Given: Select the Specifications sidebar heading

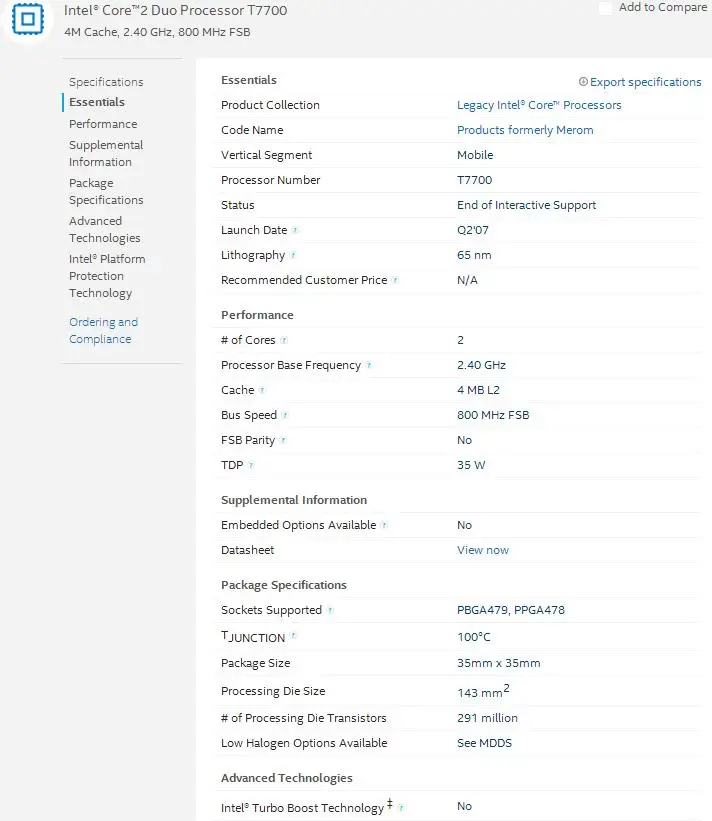Looking at the screenshot, I should [106, 82].
